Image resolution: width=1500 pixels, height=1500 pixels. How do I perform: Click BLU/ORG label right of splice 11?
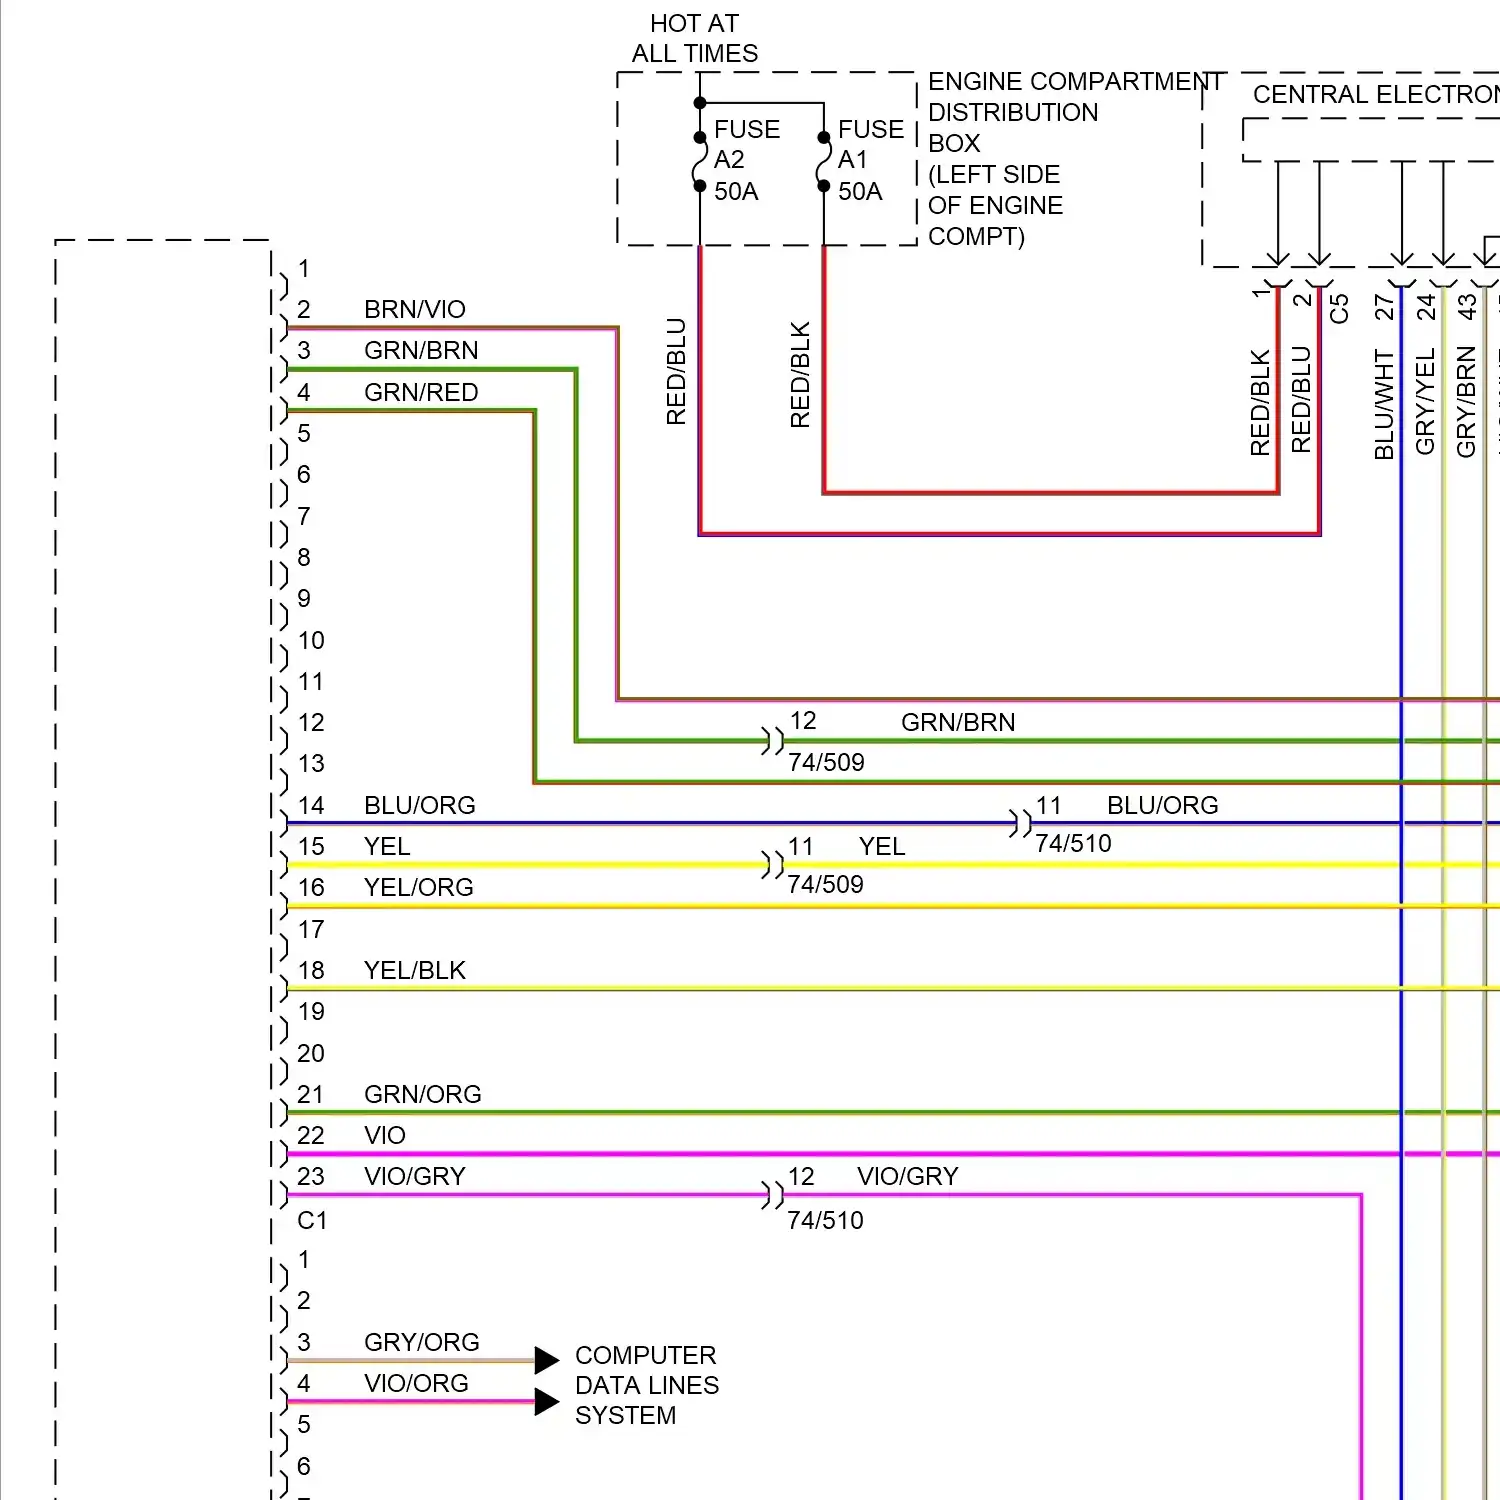pyautogui.click(x=1163, y=805)
